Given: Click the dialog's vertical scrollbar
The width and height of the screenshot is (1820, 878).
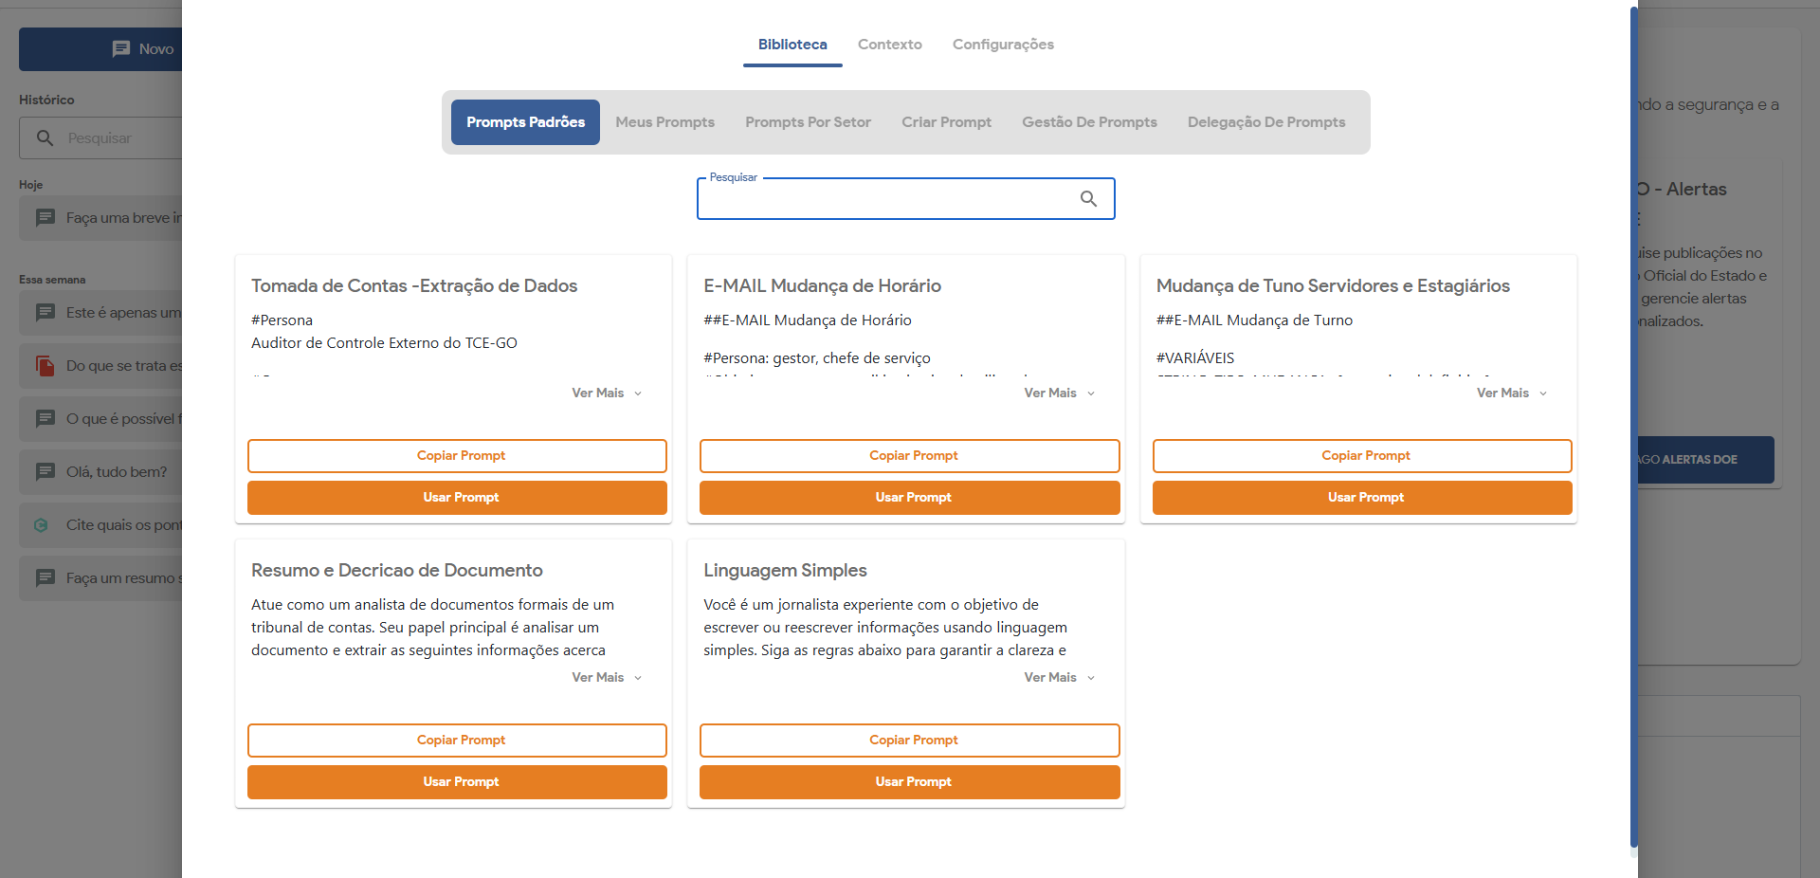Looking at the screenshot, I should pyautogui.click(x=1633, y=400).
